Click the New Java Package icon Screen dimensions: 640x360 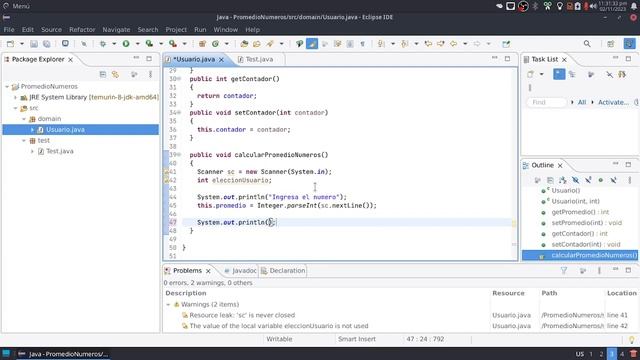202,44
